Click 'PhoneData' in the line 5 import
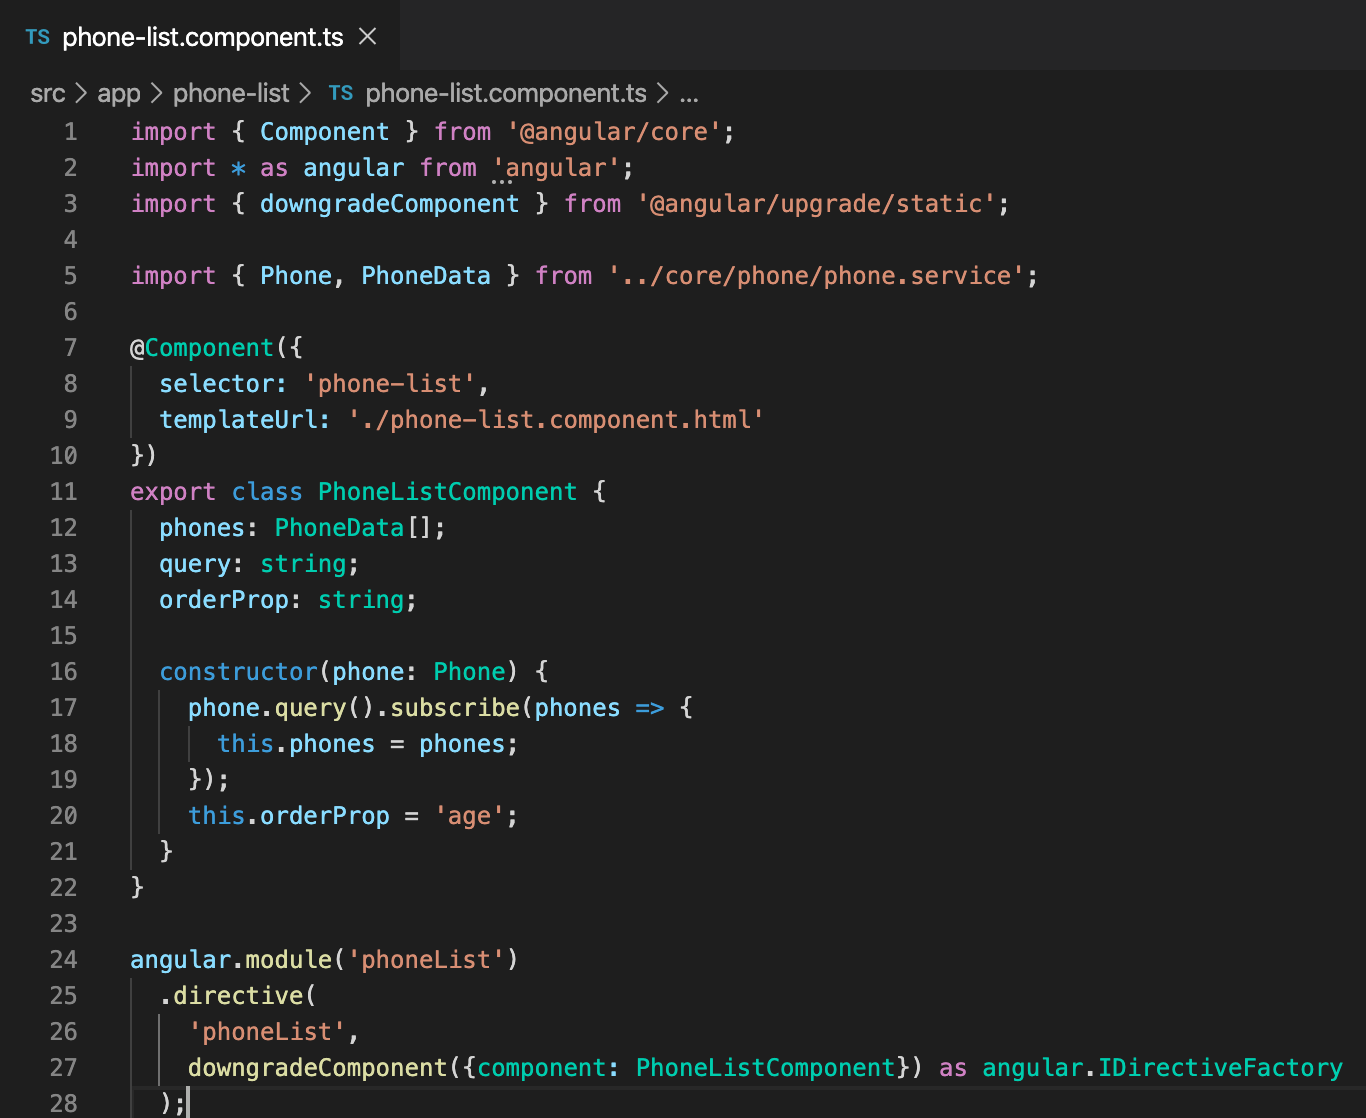The image size is (1366, 1118). [x=426, y=276]
